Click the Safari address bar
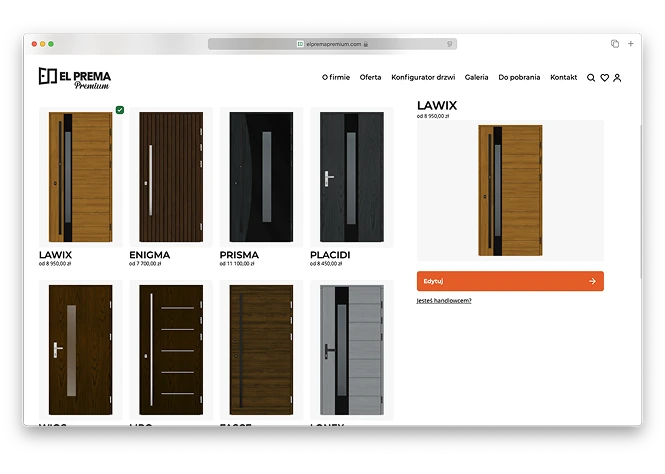The height and width of the screenshot is (474, 665). point(332,44)
